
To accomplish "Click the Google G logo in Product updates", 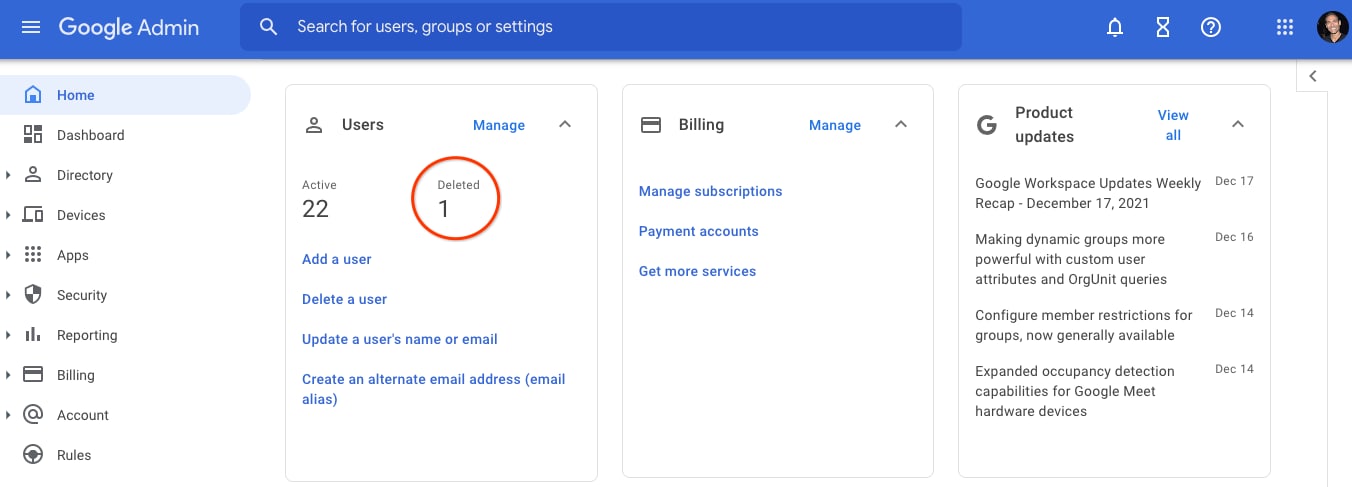I will (x=987, y=125).
